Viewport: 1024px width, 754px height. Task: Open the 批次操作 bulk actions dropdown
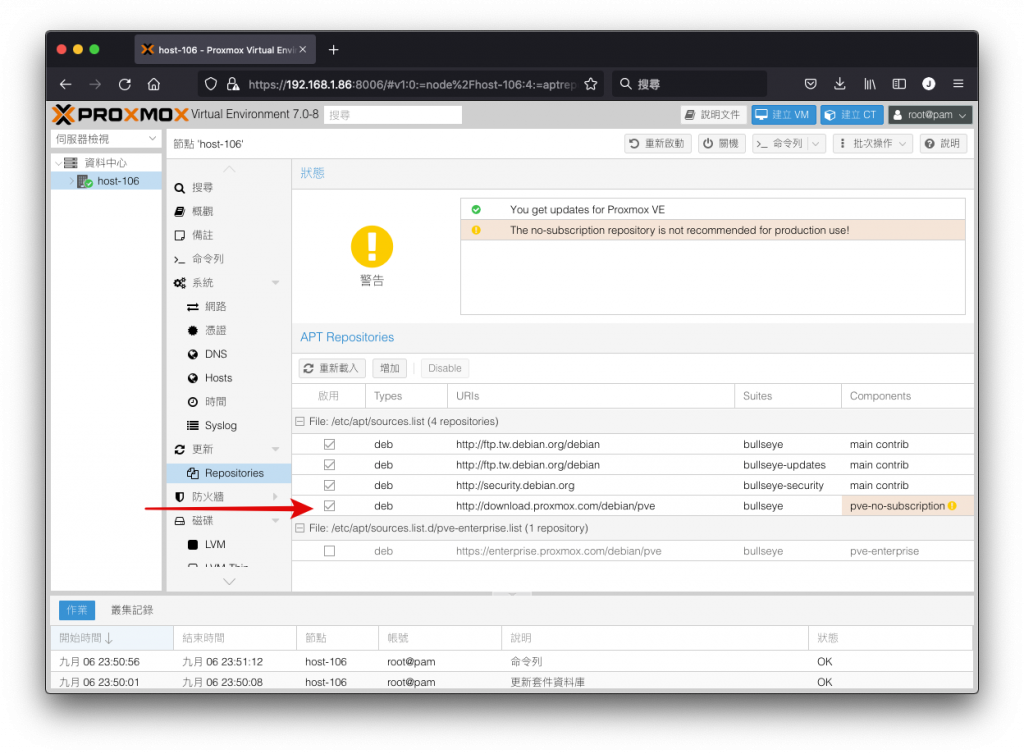point(872,144)
